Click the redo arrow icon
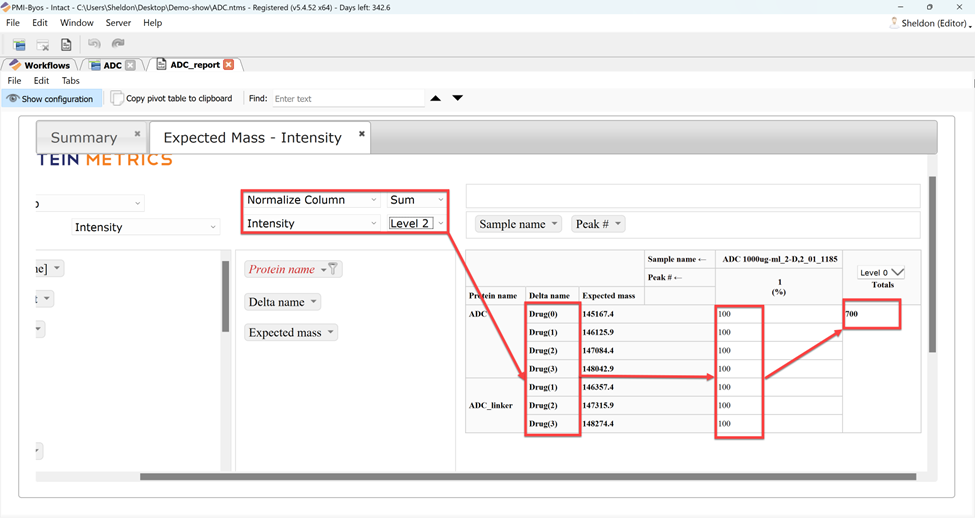Image resolution: width=975 pixels, height=518 pixels. (118, 45)
